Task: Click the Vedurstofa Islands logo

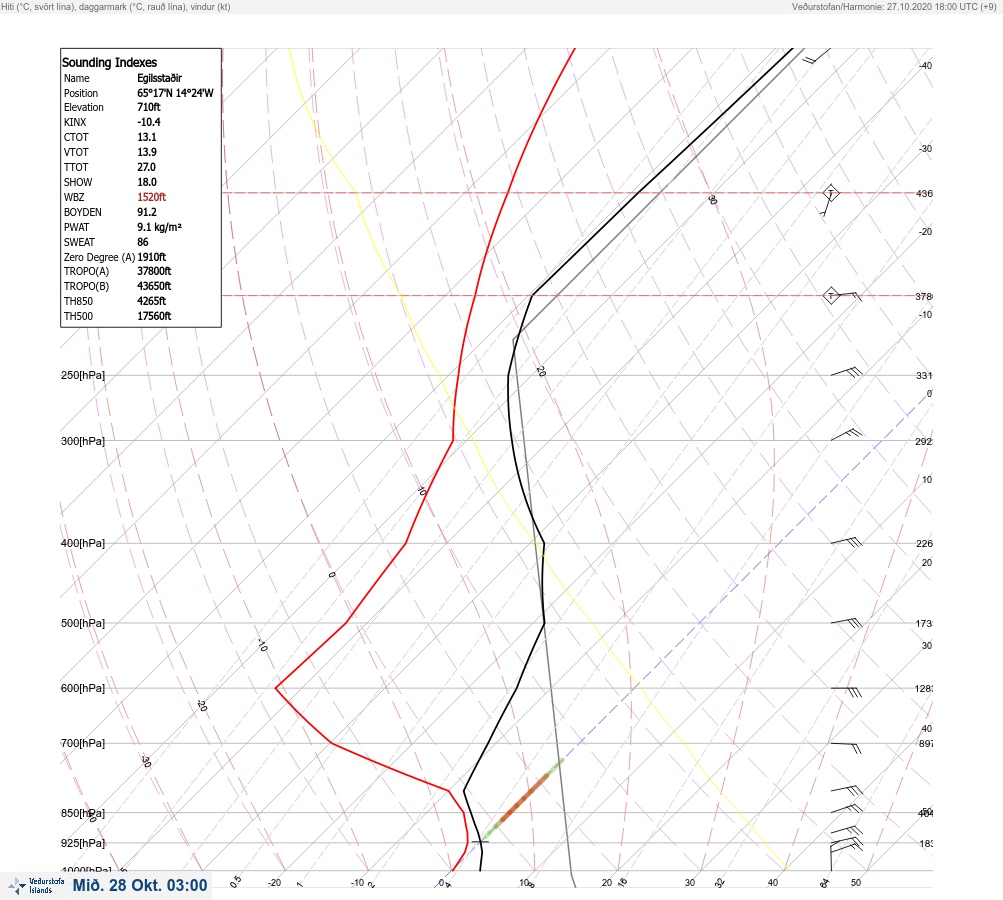Action: [x=36, y=886]
